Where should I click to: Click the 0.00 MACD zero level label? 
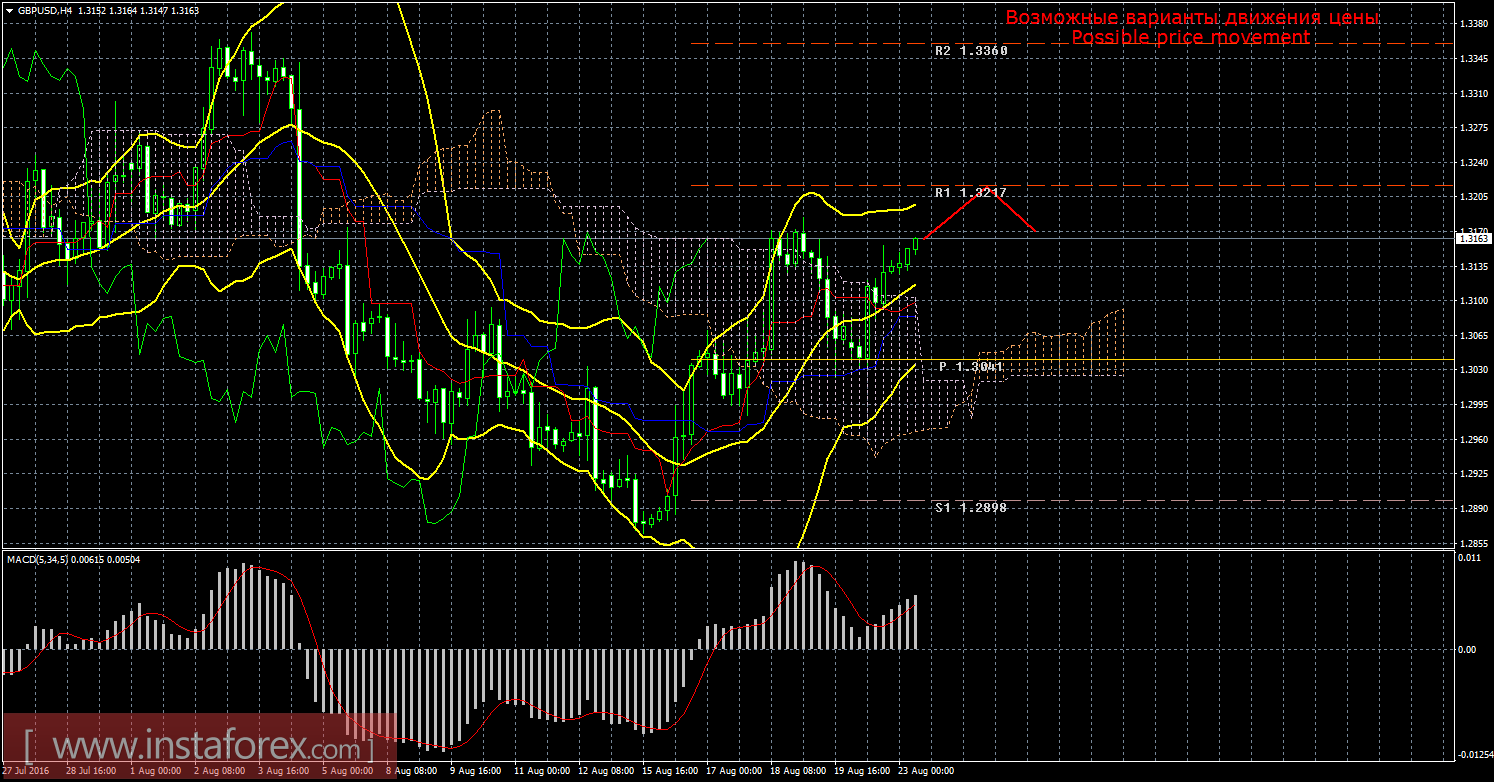1465,649
